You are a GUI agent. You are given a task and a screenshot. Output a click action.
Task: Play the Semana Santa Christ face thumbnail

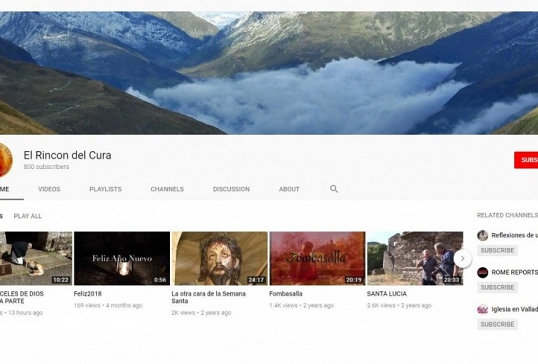(x=220, y=258)
